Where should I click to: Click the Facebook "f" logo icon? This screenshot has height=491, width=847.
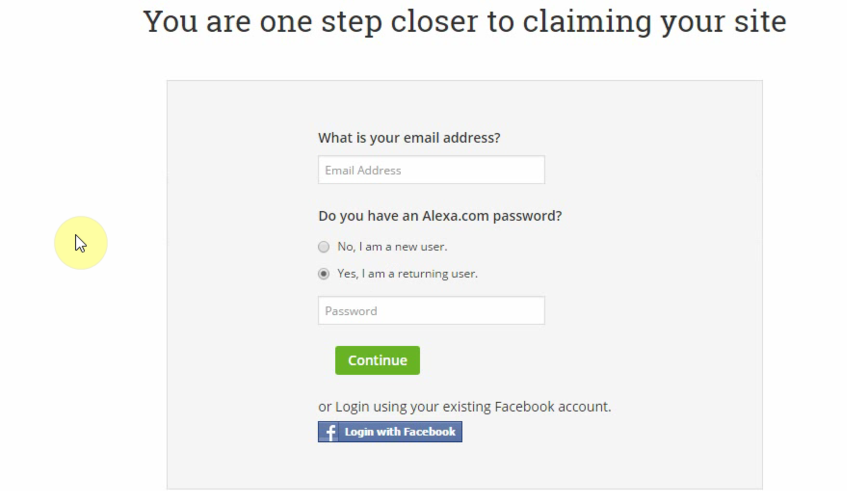pyautogui.click(x=329, y=432)
